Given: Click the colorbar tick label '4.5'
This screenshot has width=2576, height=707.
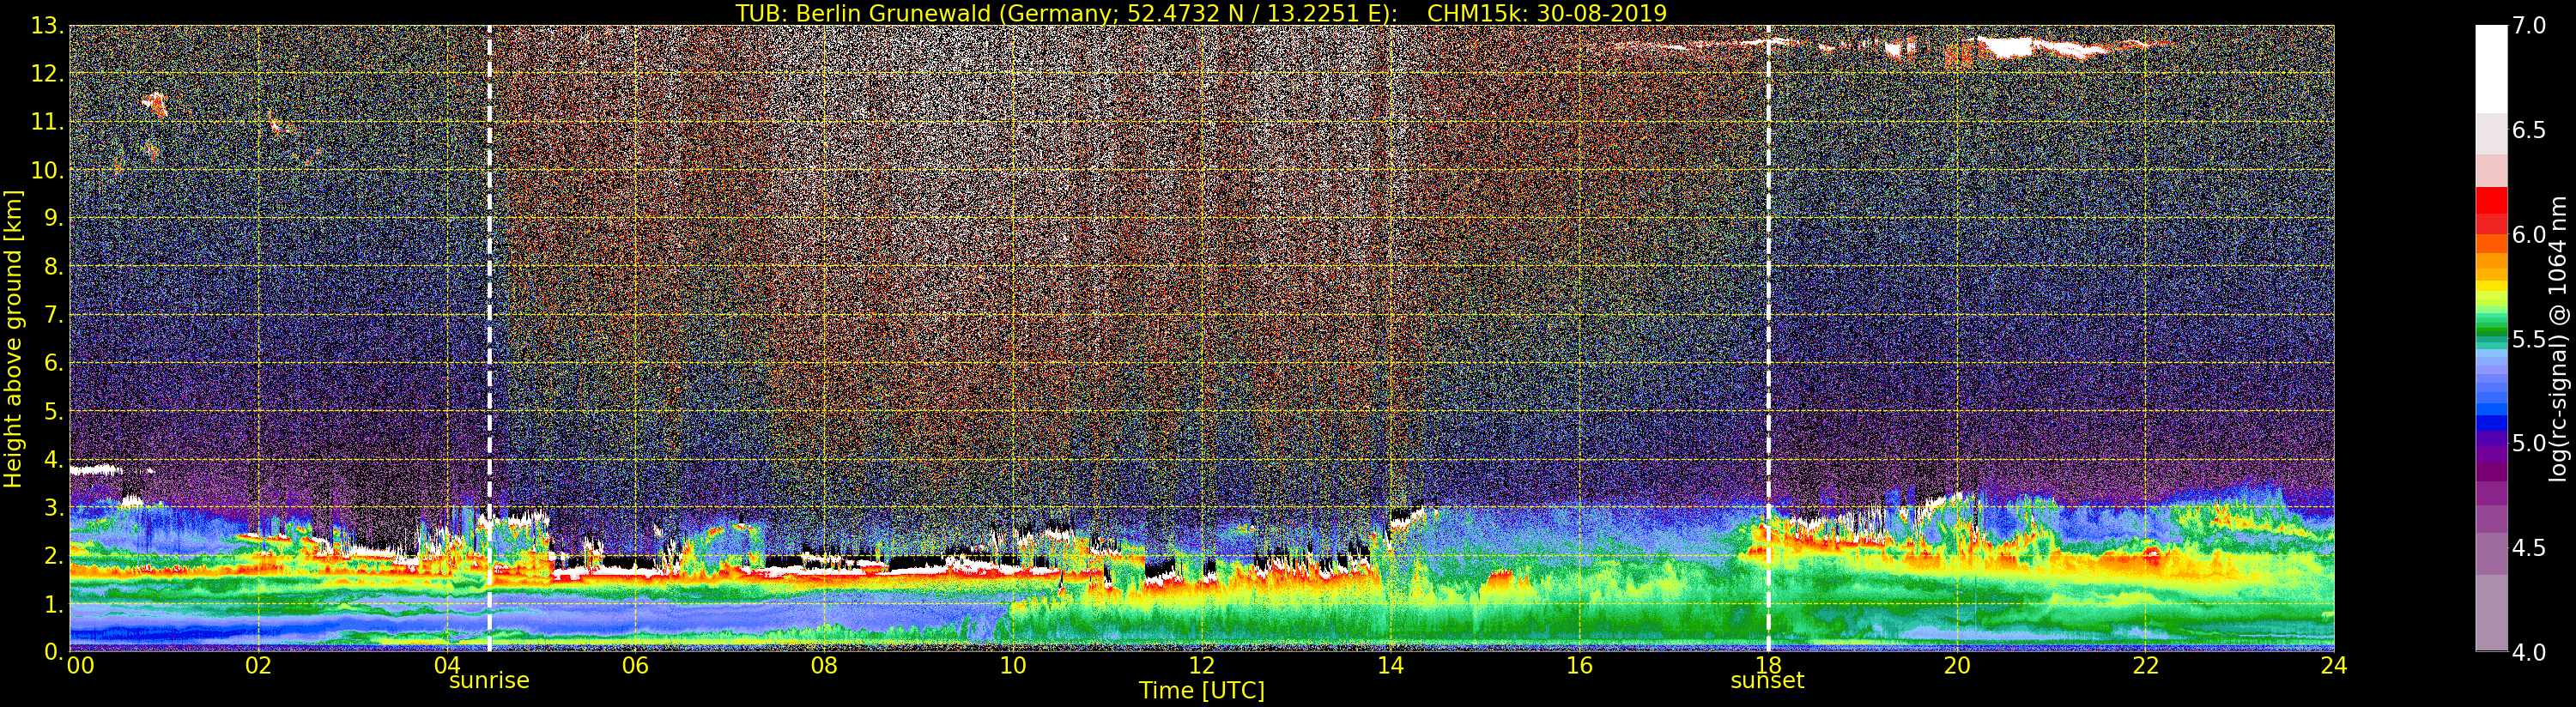Looking at the screenshot, I should coord(2530,548).
